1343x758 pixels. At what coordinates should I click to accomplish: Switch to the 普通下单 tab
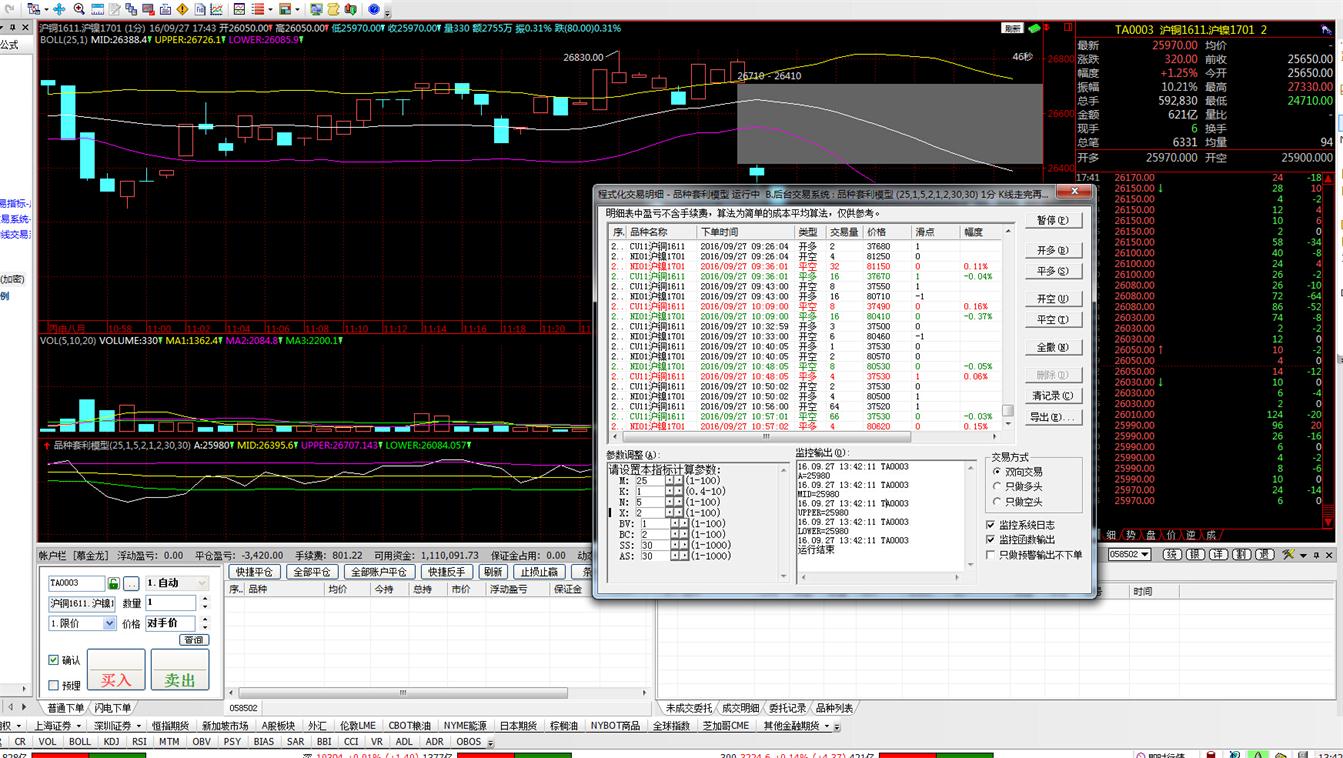pos(66,708)
